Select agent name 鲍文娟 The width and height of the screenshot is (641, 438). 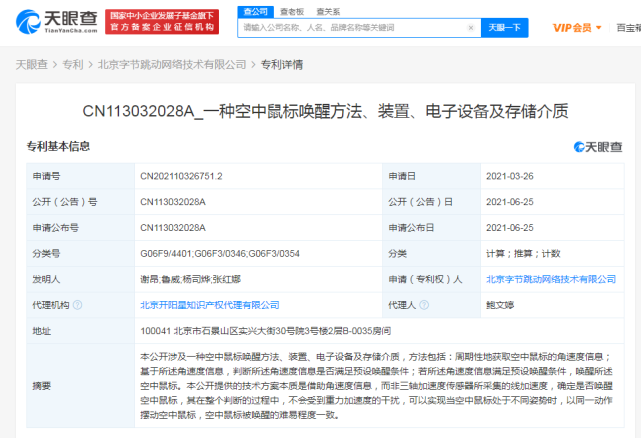[500, 305]
